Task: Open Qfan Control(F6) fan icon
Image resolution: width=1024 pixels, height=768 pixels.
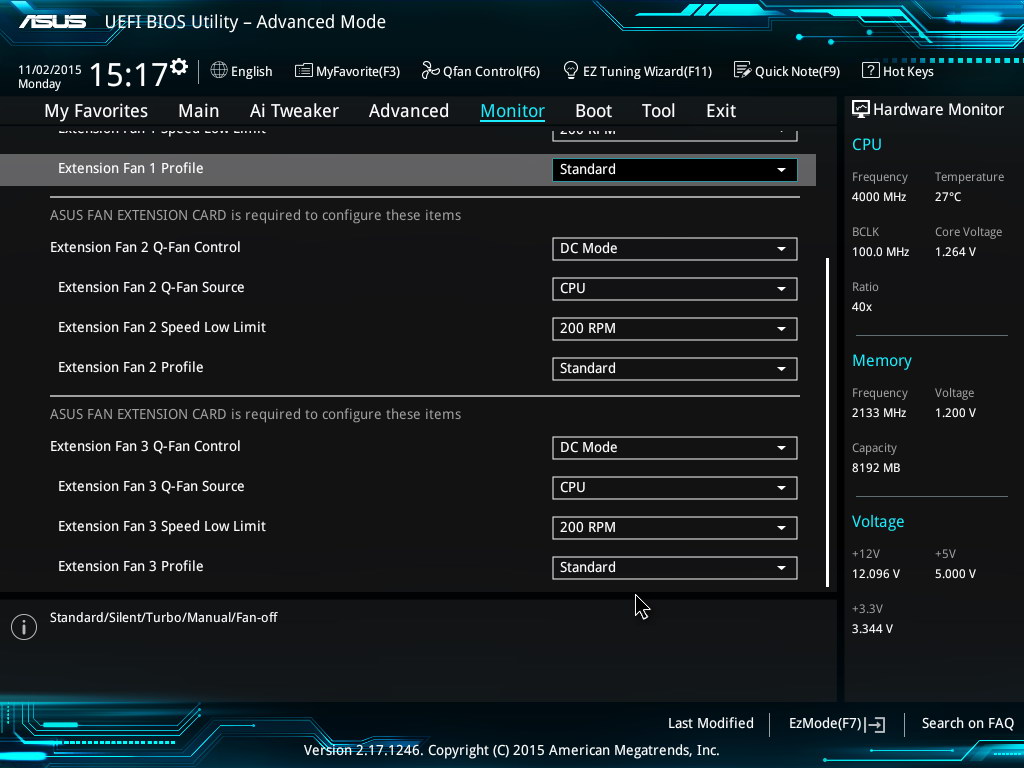Action: (430, 71)
